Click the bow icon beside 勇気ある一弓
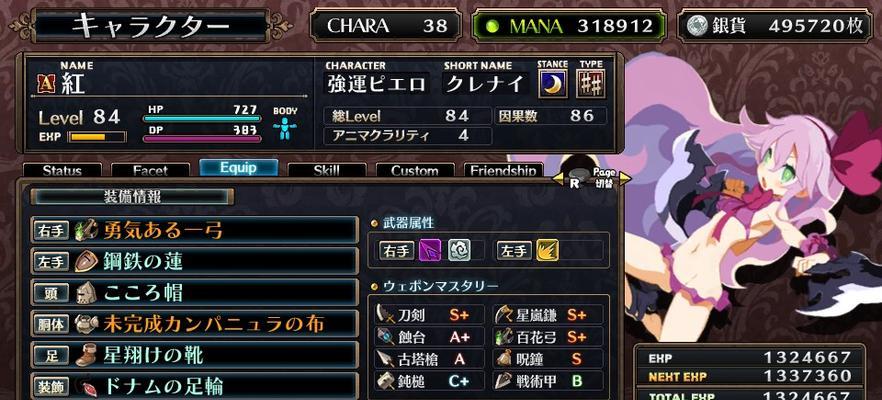The image size is (882, 400). [86, 230]
